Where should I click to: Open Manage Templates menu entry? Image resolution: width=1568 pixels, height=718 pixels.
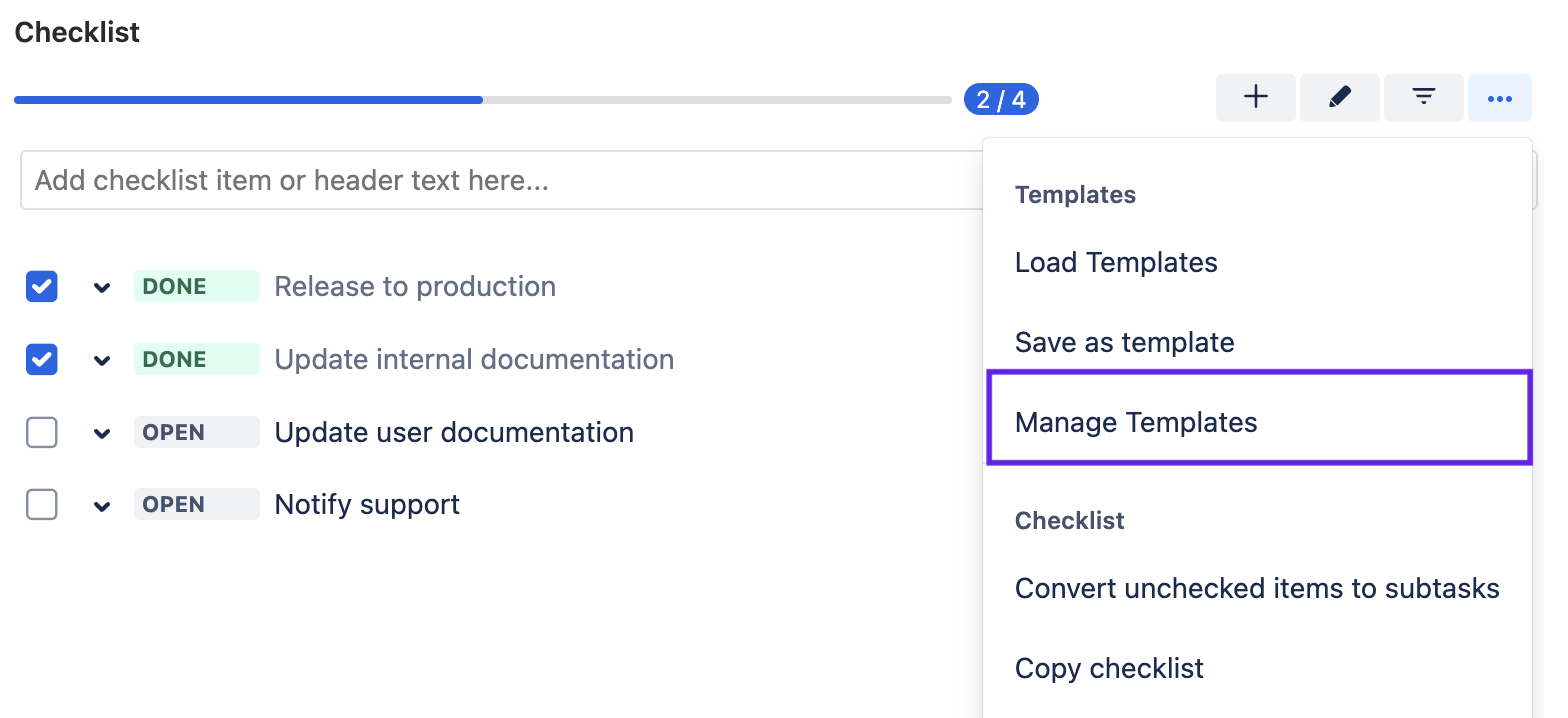click(x=1136, y=423)
